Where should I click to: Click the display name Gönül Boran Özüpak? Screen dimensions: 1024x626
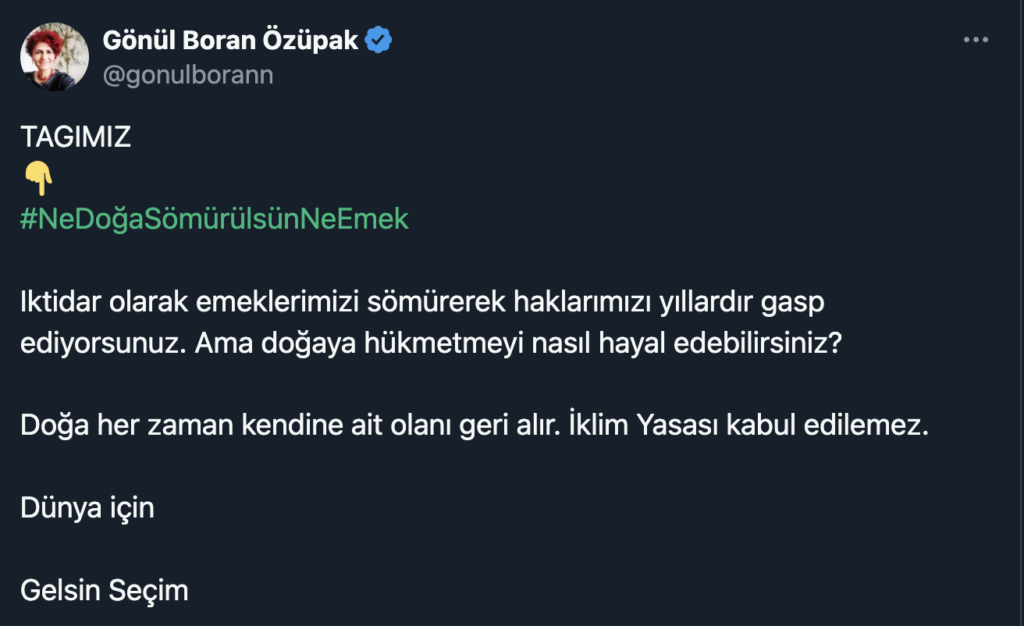click(230, 41)
